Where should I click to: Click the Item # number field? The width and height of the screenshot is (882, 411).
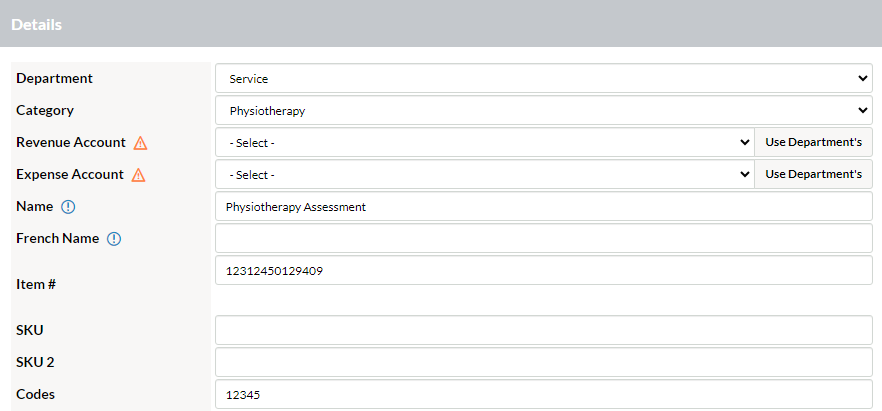click(543, 270)
